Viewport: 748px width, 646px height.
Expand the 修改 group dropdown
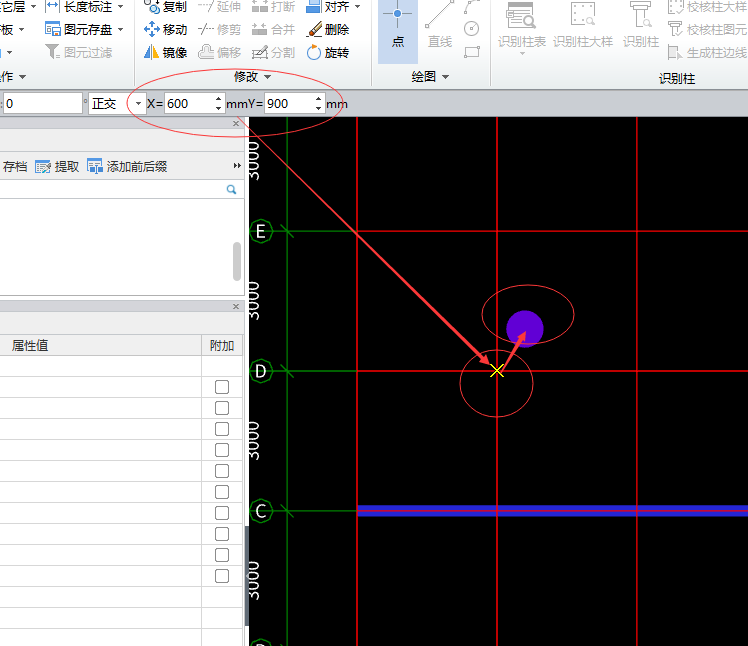(267, 77)
